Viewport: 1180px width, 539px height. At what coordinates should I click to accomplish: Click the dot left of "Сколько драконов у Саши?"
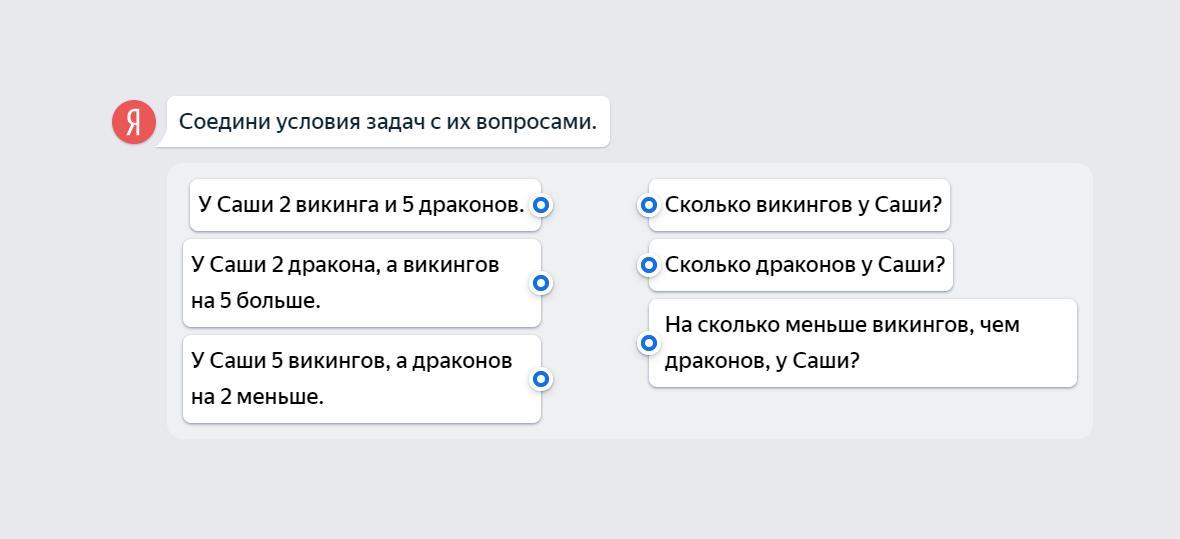pyautogui.click(x=649, y=265)
